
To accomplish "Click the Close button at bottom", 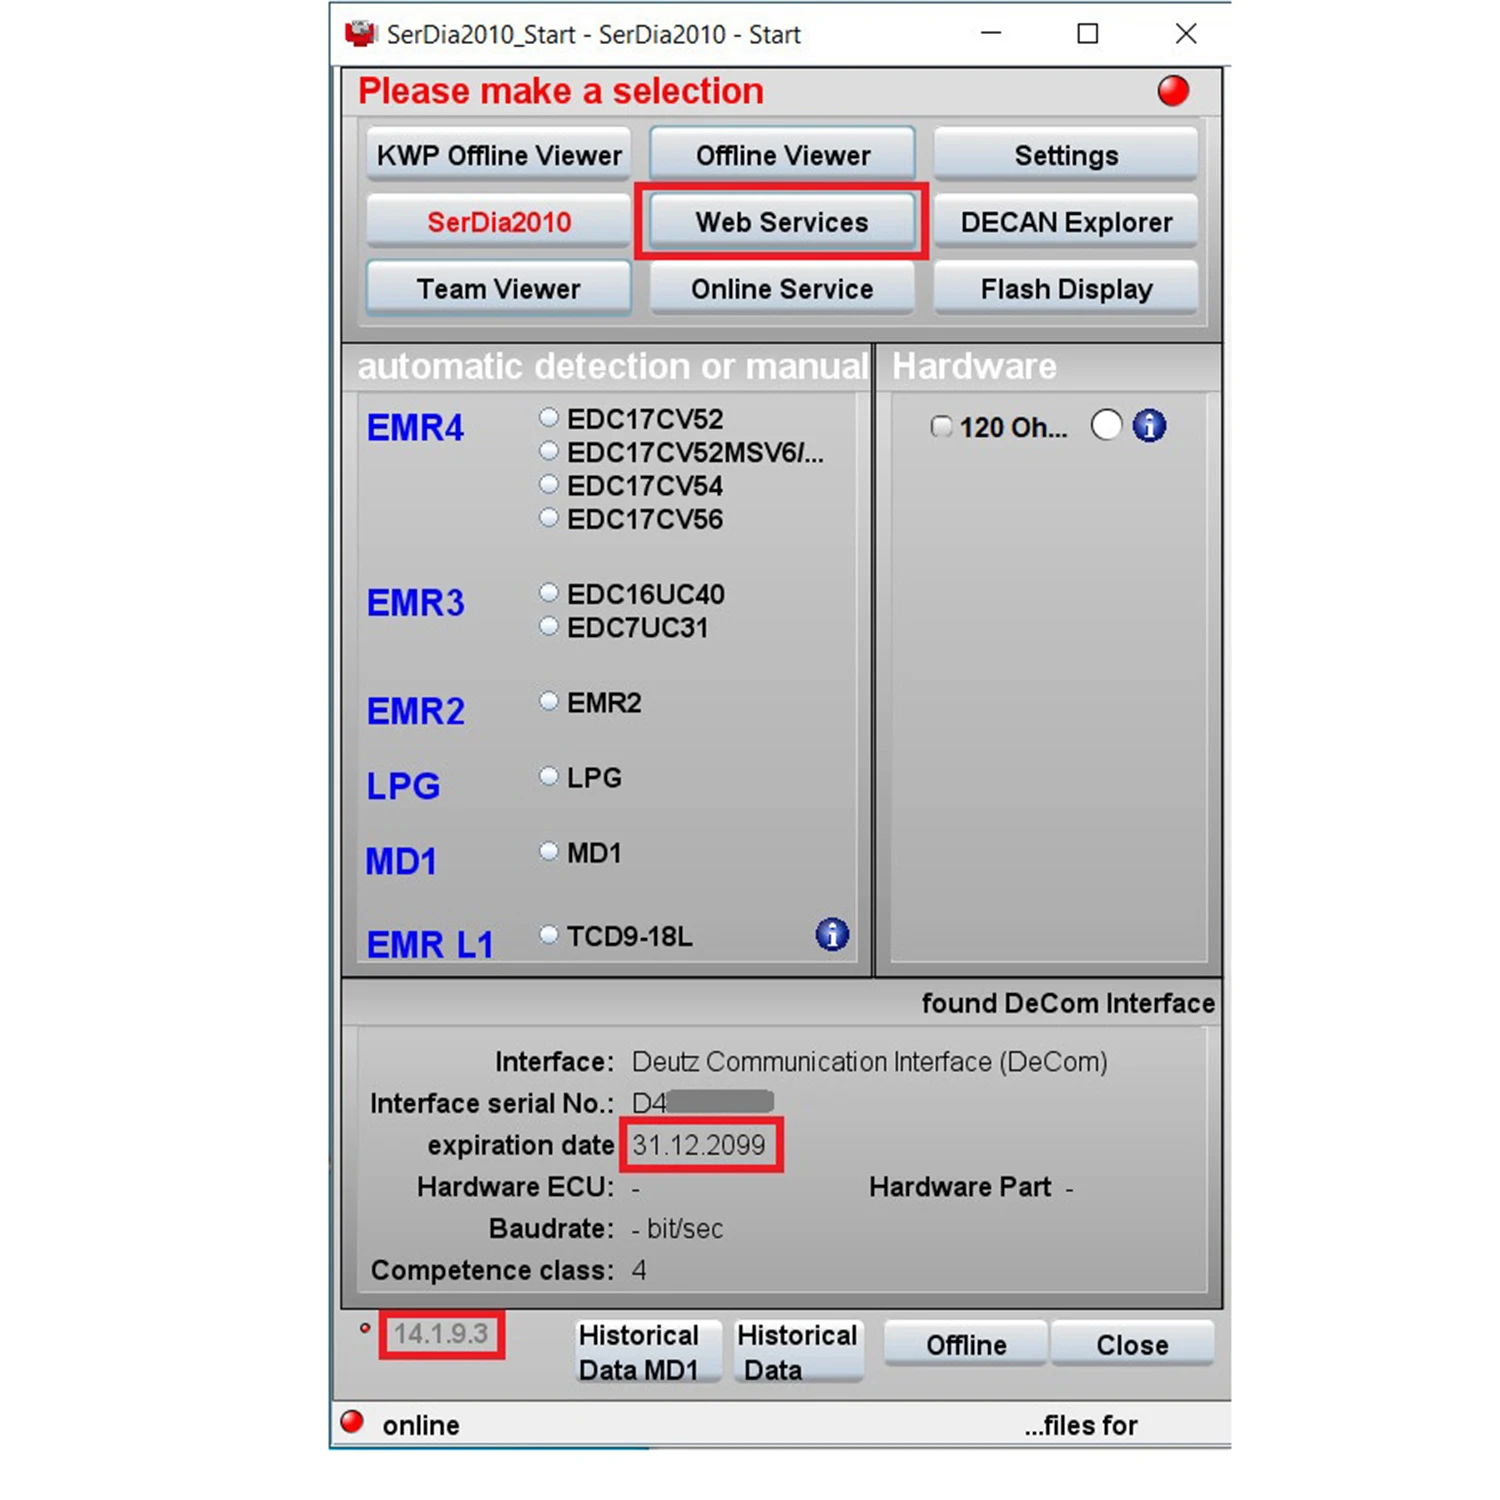I will pyautogui.click(x=1132, y=1344).
